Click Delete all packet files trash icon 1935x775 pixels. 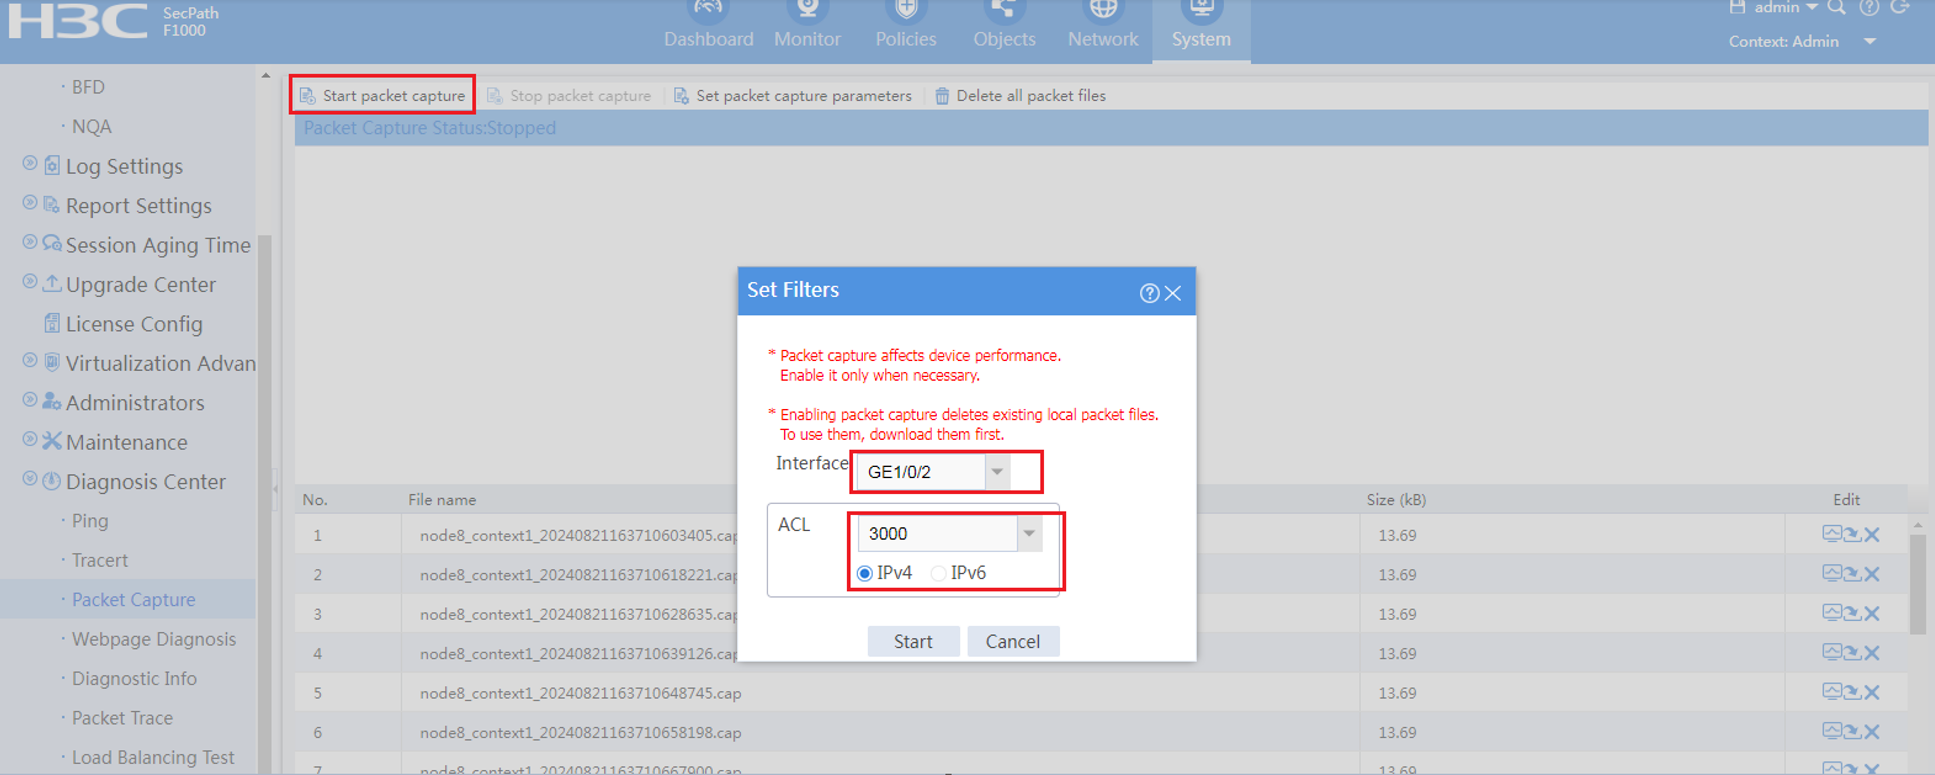point(942,96)
